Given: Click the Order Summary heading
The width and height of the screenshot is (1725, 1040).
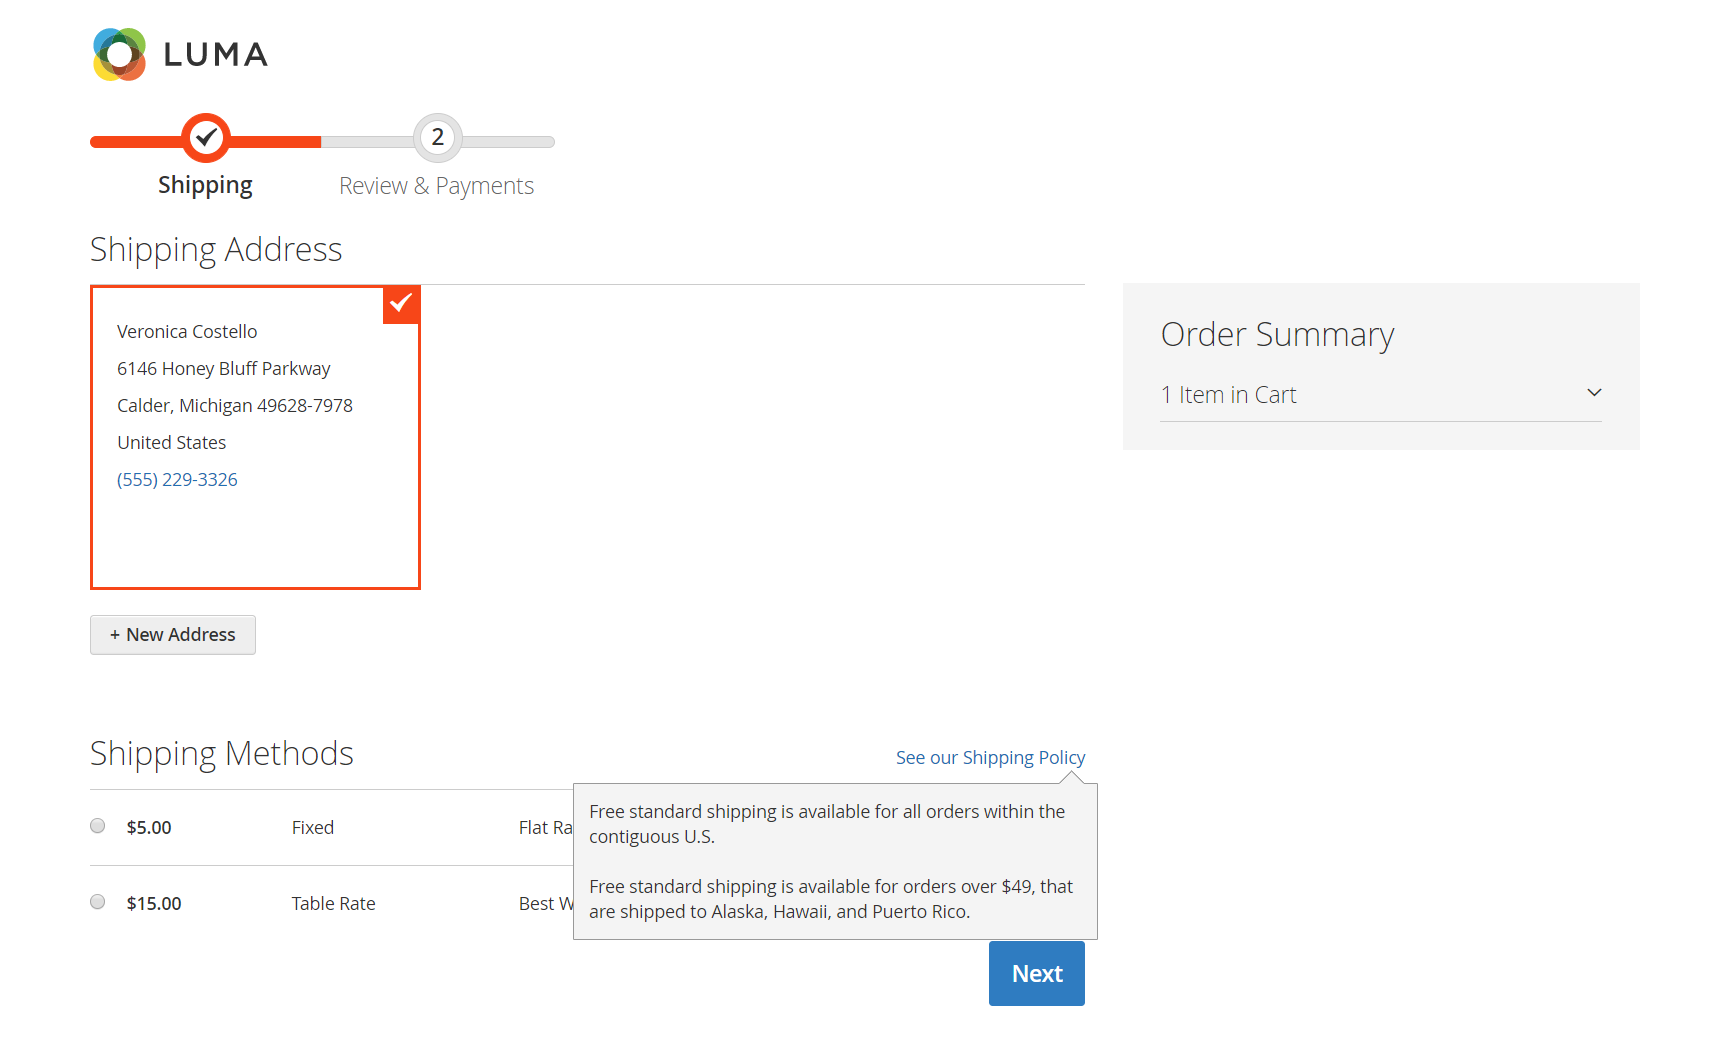Looking at the screenshot, I should [1277, 334].
